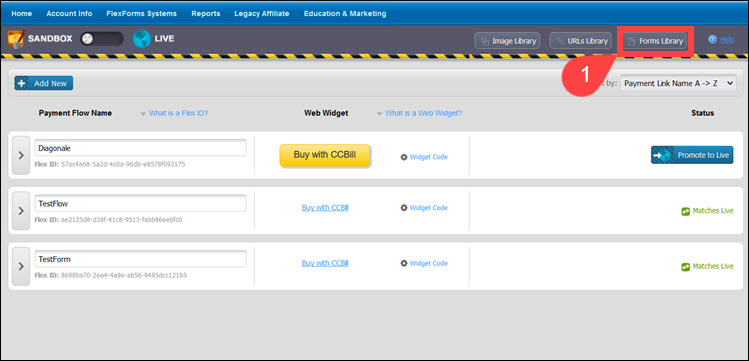Screen dimensions: 749x361
Task: Click the Help link
Action: point(727,40)
